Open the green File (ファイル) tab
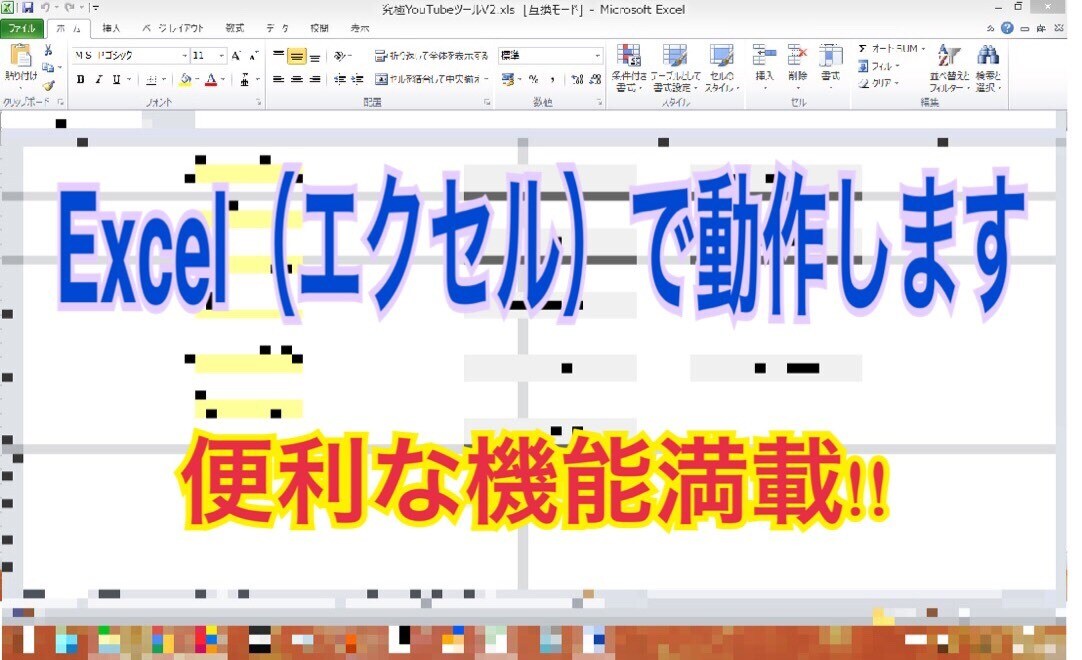Viewport: 1082px width, 660px height. tap(22, 28)
